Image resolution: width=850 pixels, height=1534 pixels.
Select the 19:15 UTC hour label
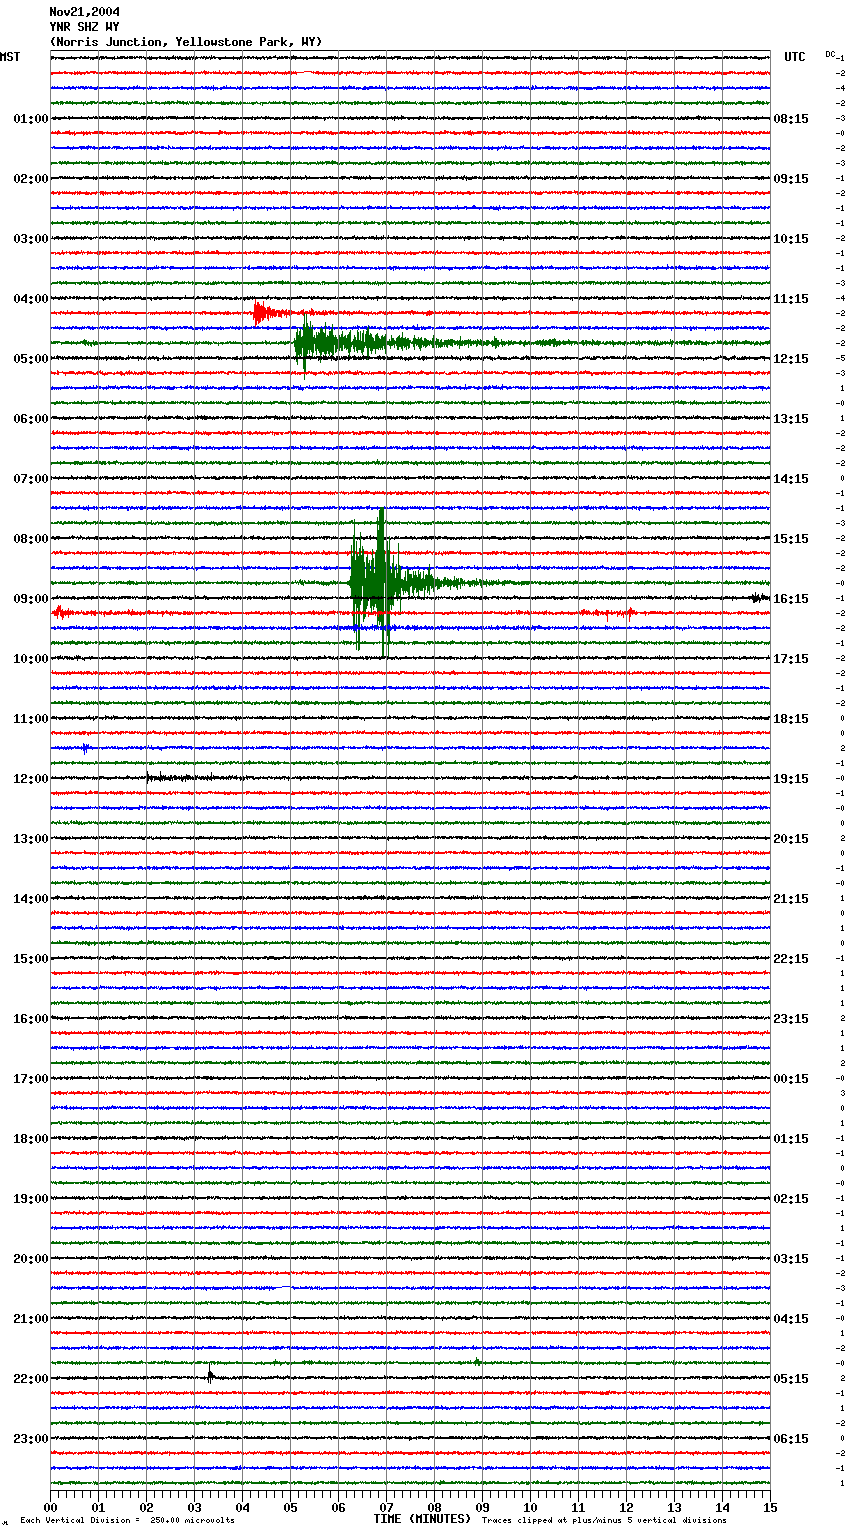coord(791,779)
